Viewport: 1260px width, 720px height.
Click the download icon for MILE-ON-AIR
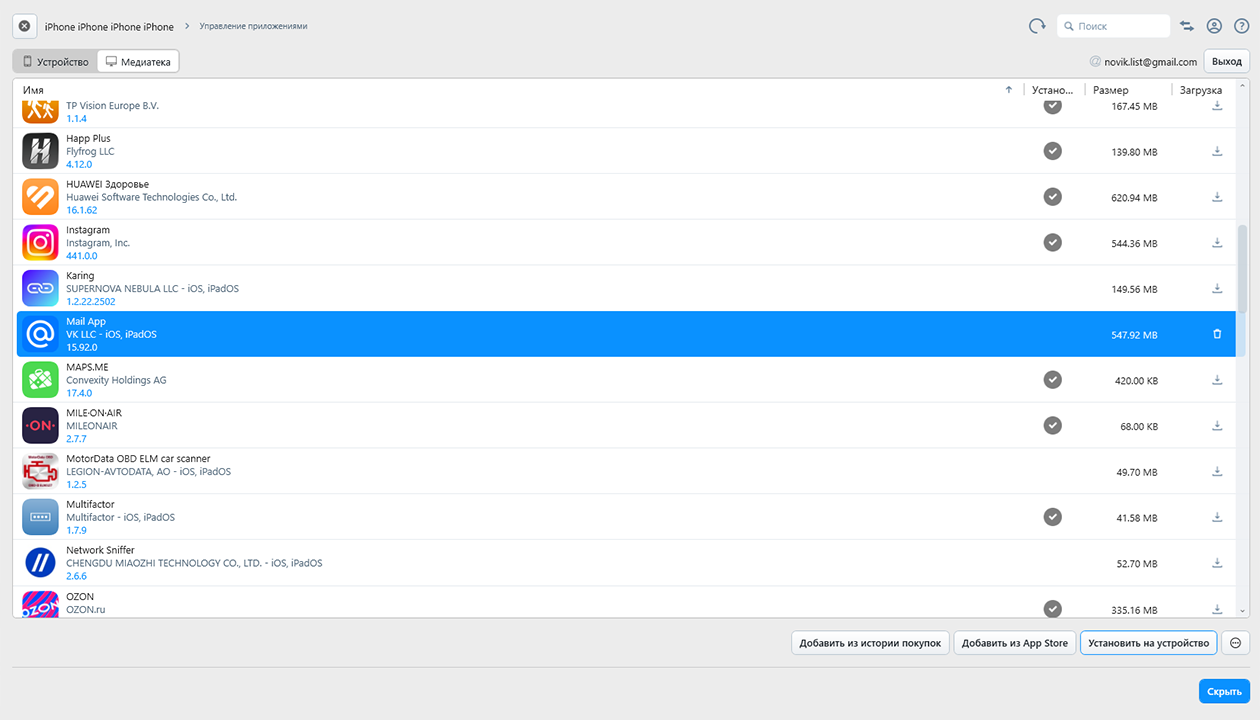(1217, 426)
